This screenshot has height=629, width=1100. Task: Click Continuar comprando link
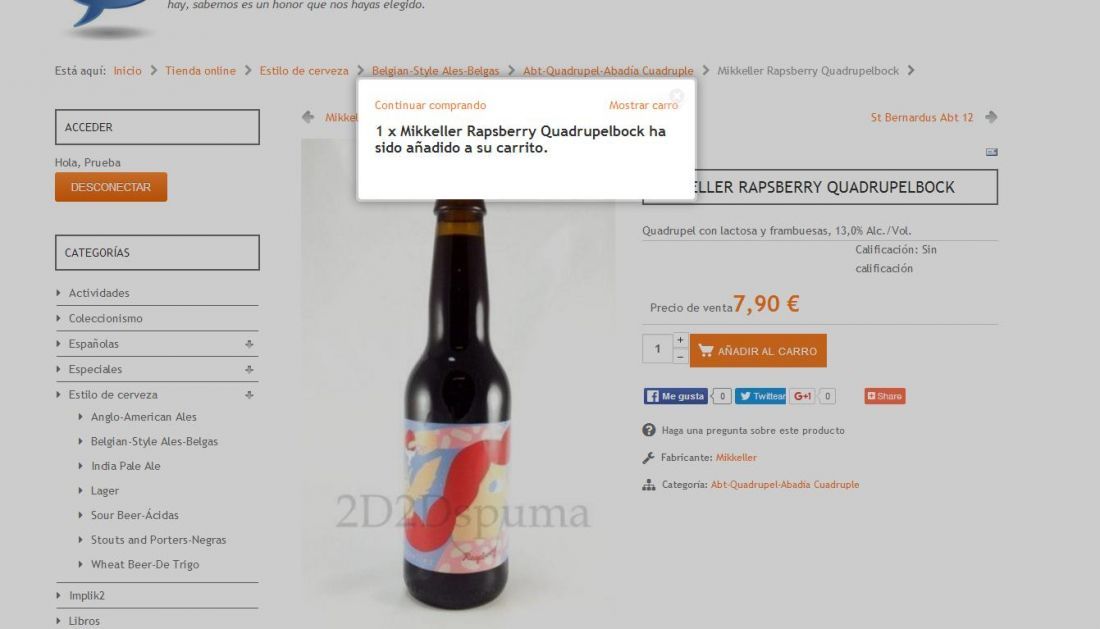(x=430, y=105)
